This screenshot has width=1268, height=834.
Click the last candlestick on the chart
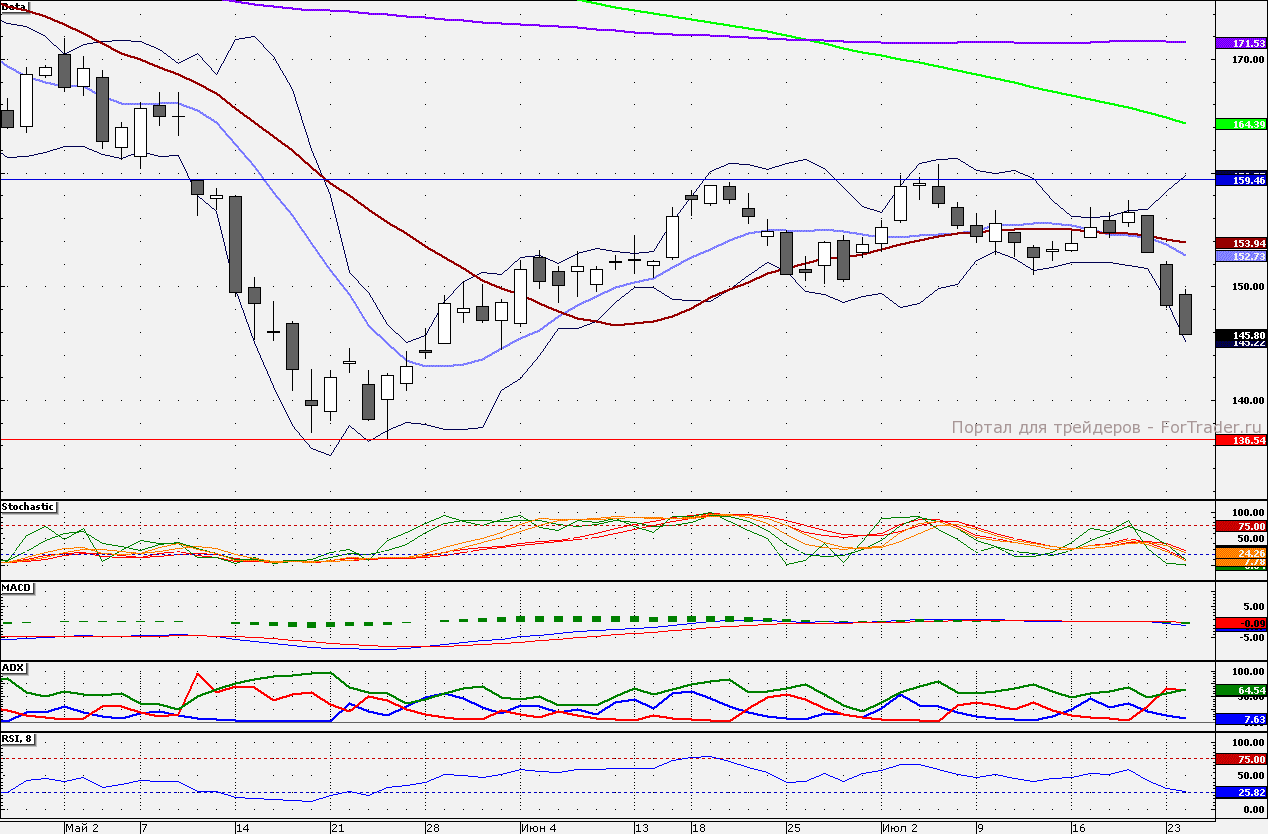pyautogui.click(x=1186, y=314)
